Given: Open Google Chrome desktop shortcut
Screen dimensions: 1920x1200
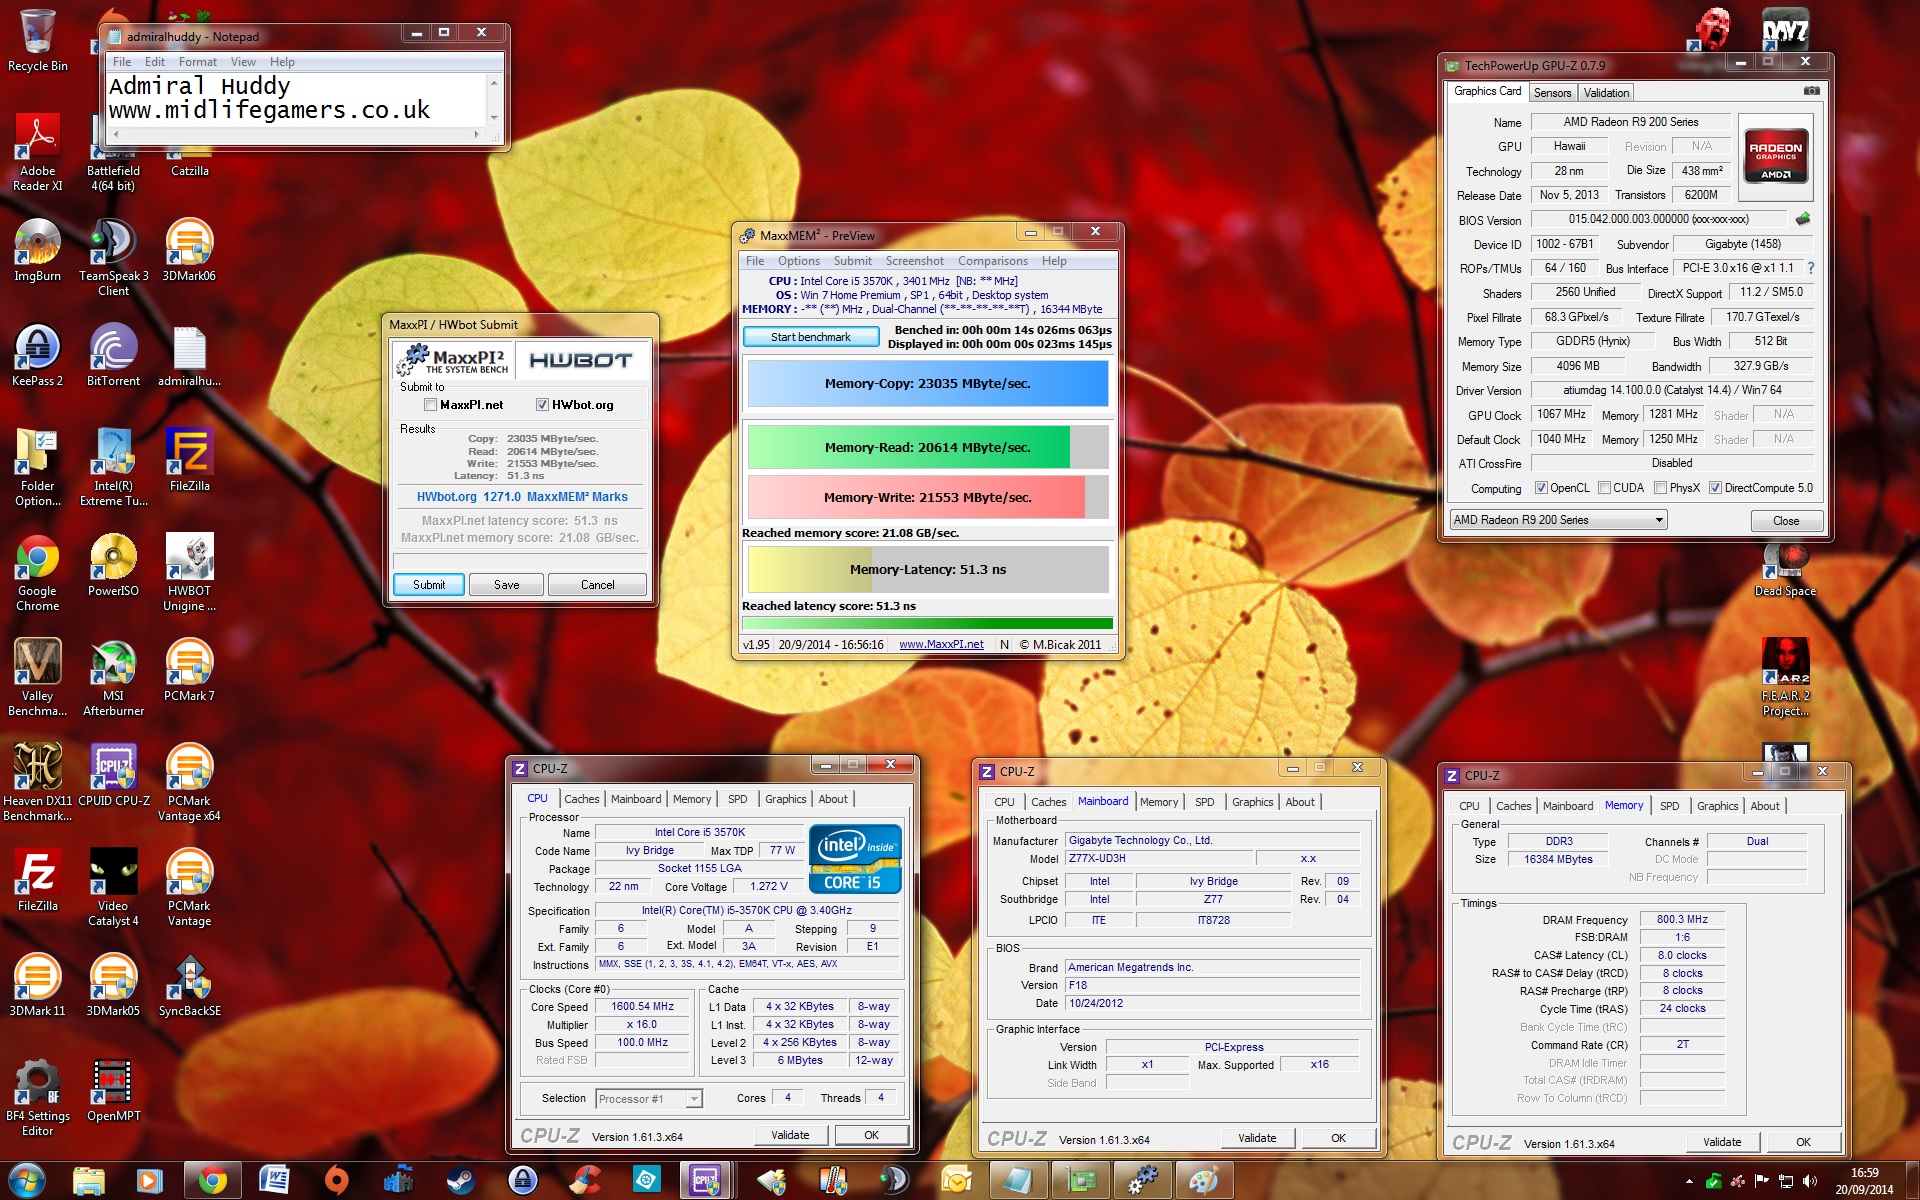Looking at the screenshot, I should click(37, 572).
